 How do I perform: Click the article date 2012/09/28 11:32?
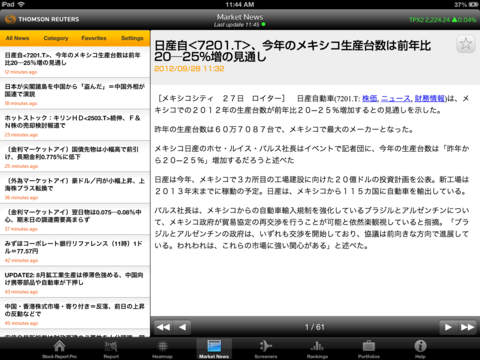point(189,69)
